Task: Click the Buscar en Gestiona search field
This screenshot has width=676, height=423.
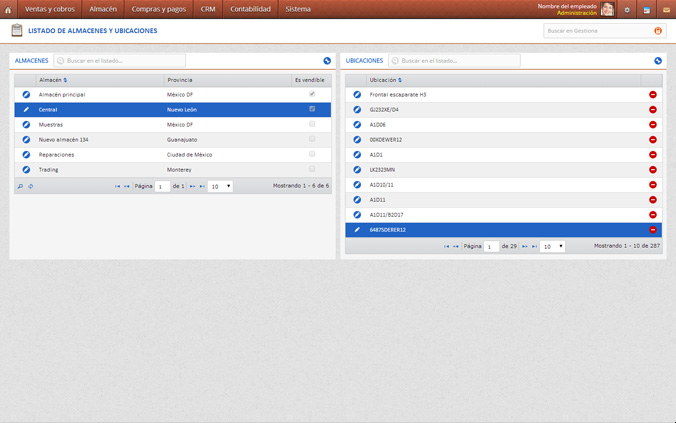Action: pyautogui.click(x=597, y=31)
